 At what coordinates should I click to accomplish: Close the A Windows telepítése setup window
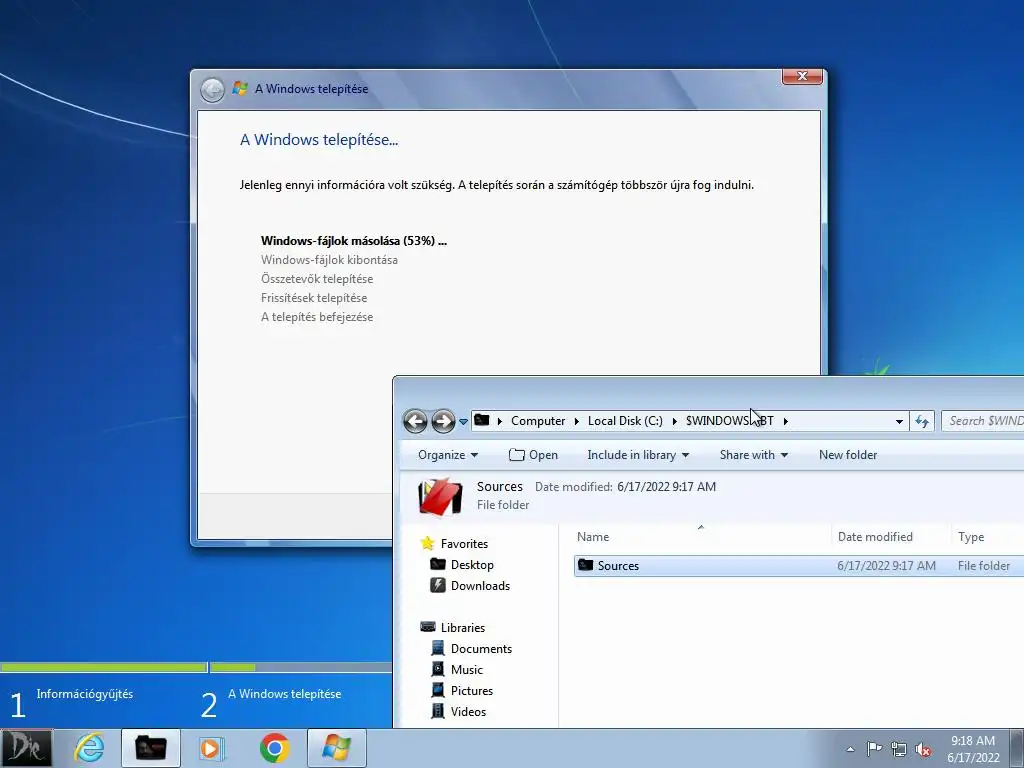pyautogui.click(x=802, y=76)
